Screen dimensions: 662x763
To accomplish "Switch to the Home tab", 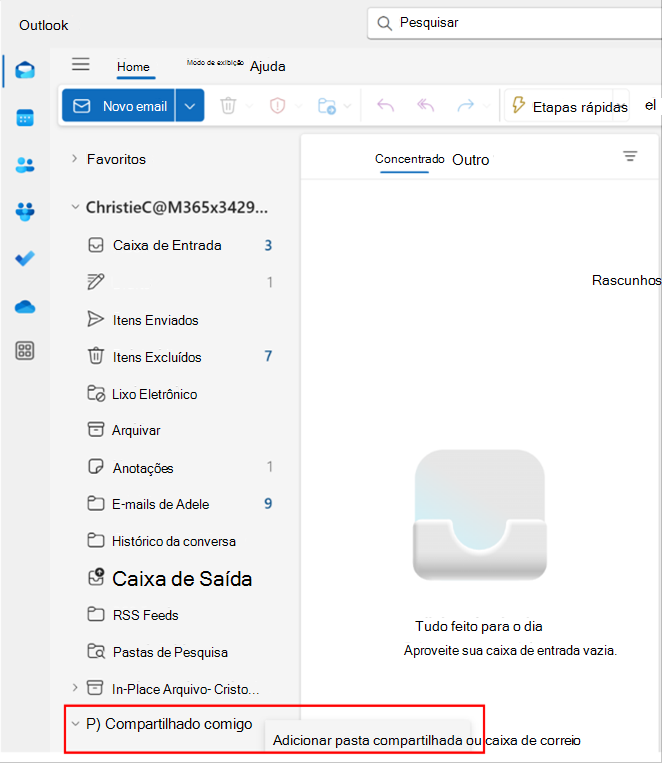I will pos(133,67).
